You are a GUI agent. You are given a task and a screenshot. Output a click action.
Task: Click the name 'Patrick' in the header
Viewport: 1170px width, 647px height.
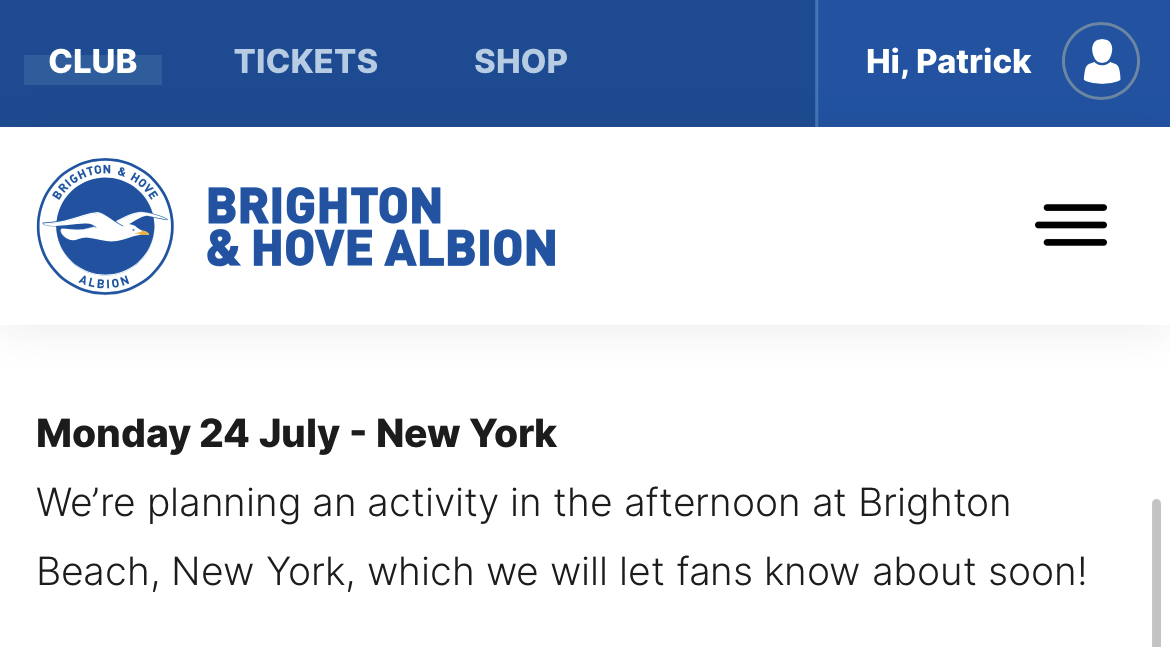click(x=974, y=62)
